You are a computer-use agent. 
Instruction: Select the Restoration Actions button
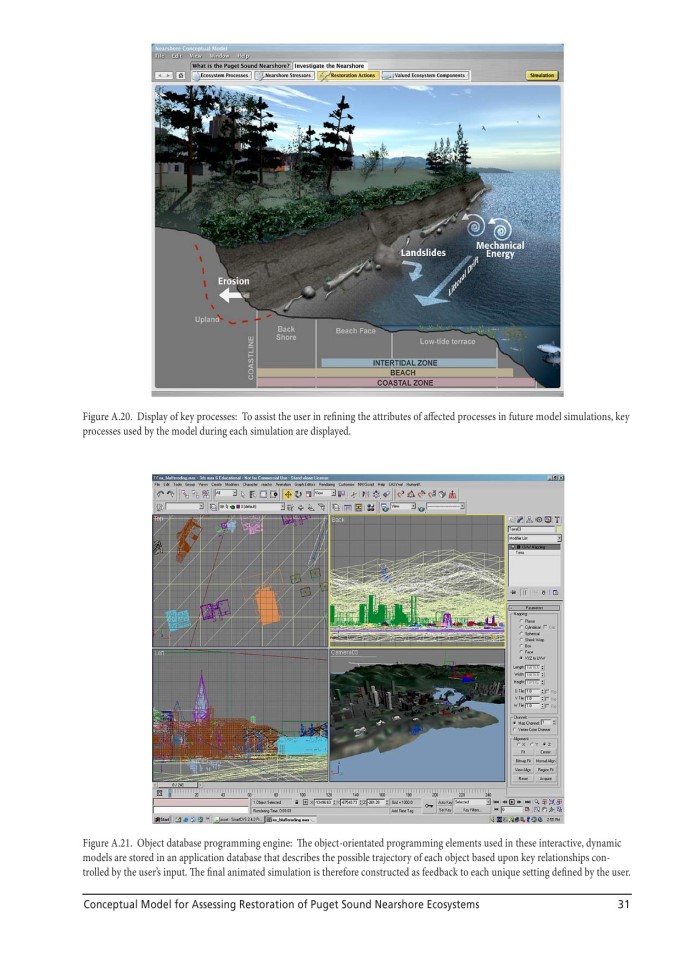pos(348,75)
